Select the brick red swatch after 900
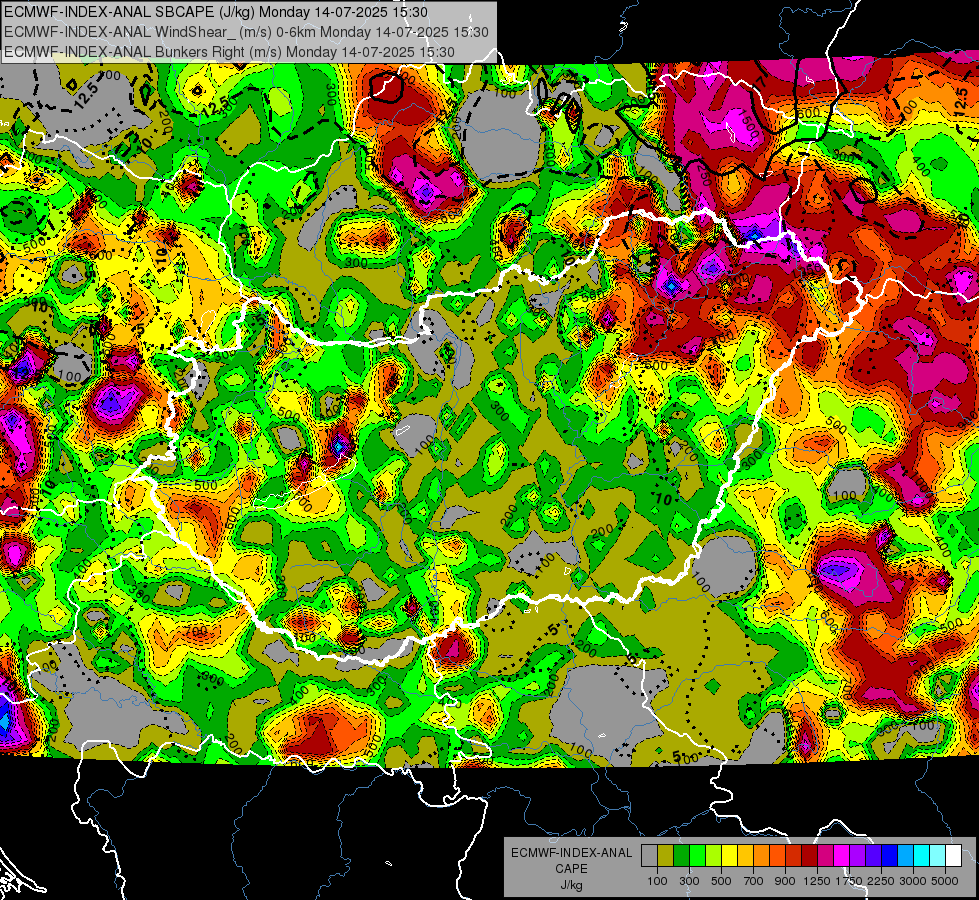Viewport: 979px width, 900px height. point(794,856)
